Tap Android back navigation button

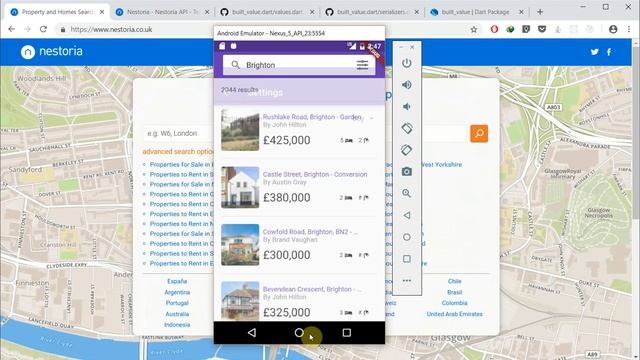pyautogui.click(x=252, y=333)
